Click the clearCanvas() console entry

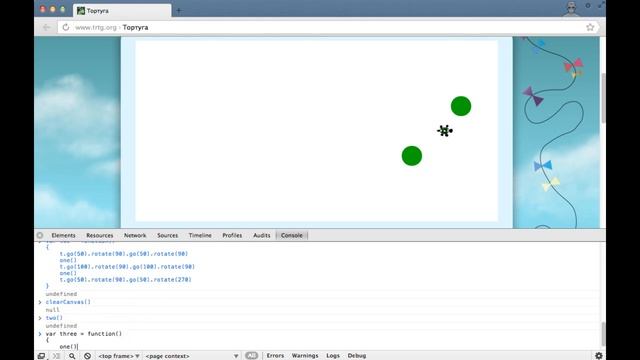(x=68, y=302)
